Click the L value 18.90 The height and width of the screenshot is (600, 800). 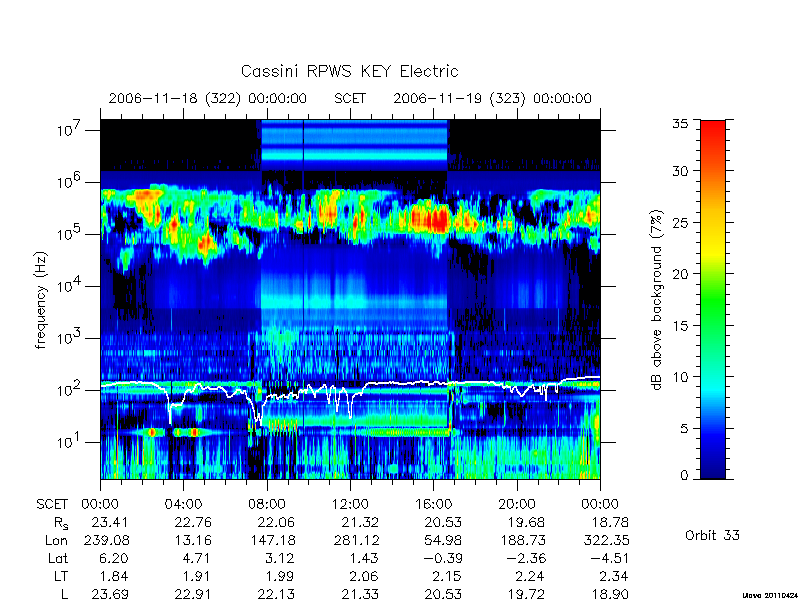click(x=609, y=594)
